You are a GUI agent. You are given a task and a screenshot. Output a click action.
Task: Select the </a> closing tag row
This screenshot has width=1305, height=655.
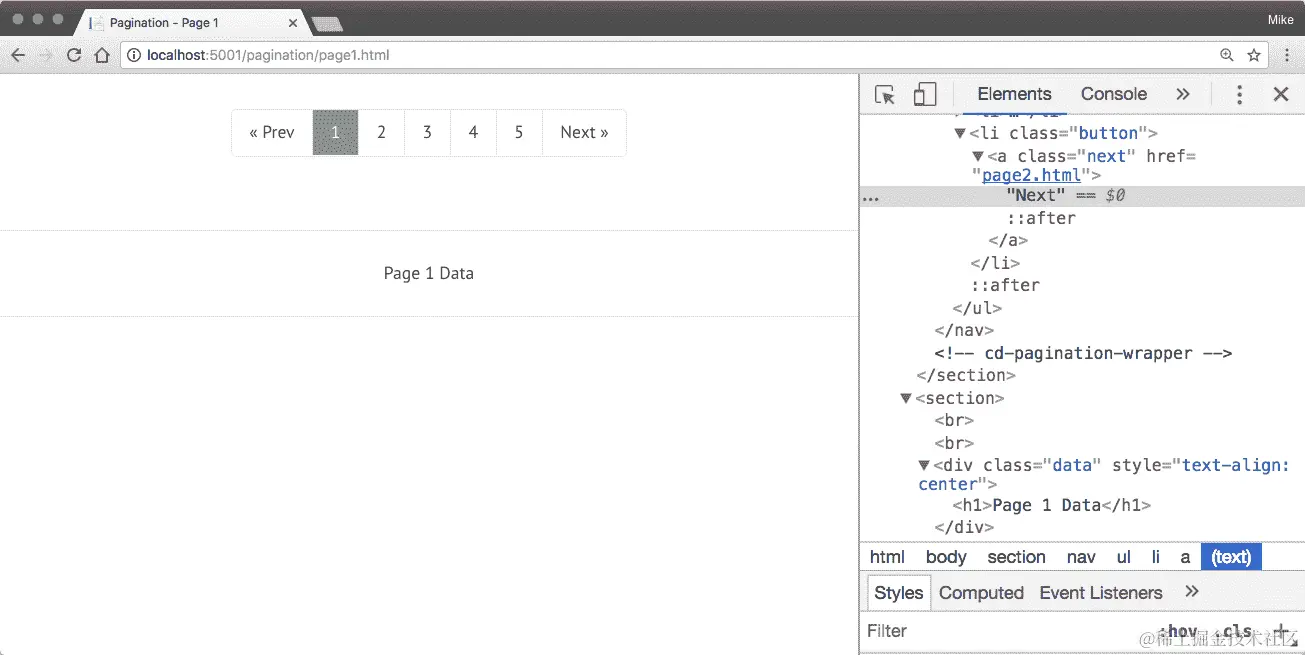1008,240
